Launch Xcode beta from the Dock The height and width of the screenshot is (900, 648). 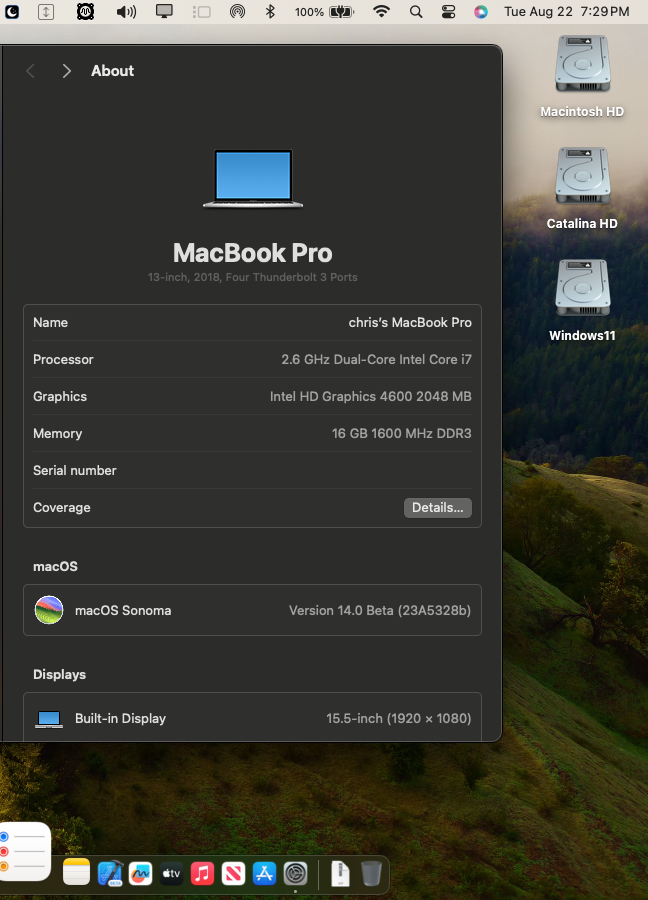coord(110,874)
